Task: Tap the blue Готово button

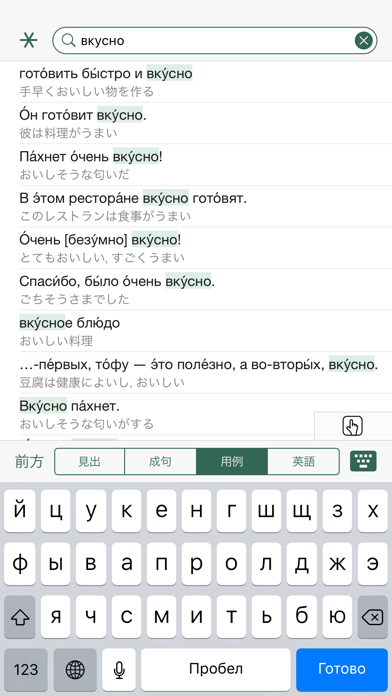Action: (342, 669)
